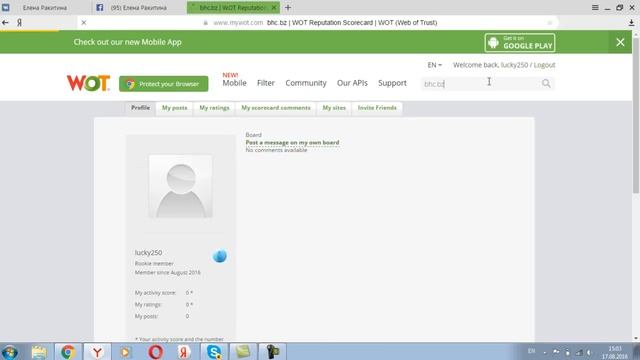Click the Logout link
Viewport: 640px width, 360px height.
[544, 65]
